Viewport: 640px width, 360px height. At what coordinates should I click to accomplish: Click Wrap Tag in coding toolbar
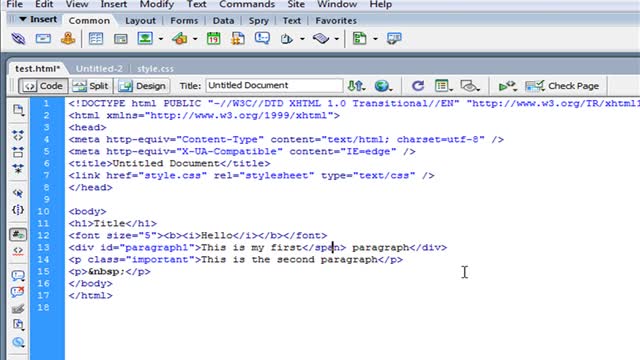(x=18, y=309)
